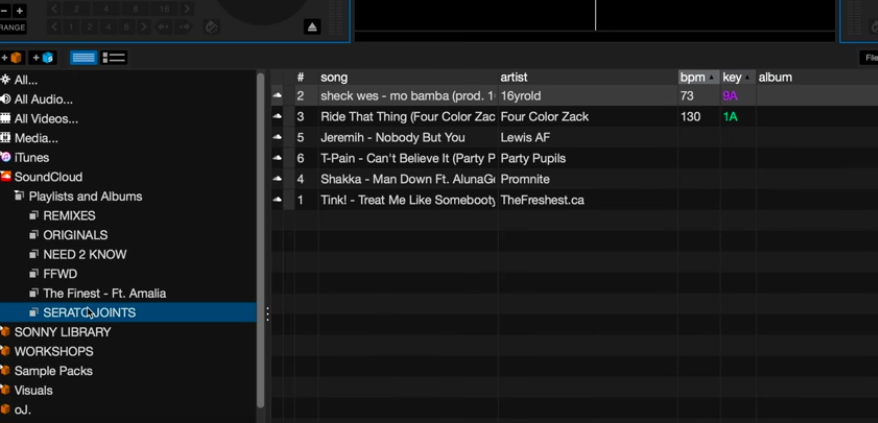This screenshot has height=423, width=878.
Task: Select the 1 beat jump value
Action: point(71,27)
